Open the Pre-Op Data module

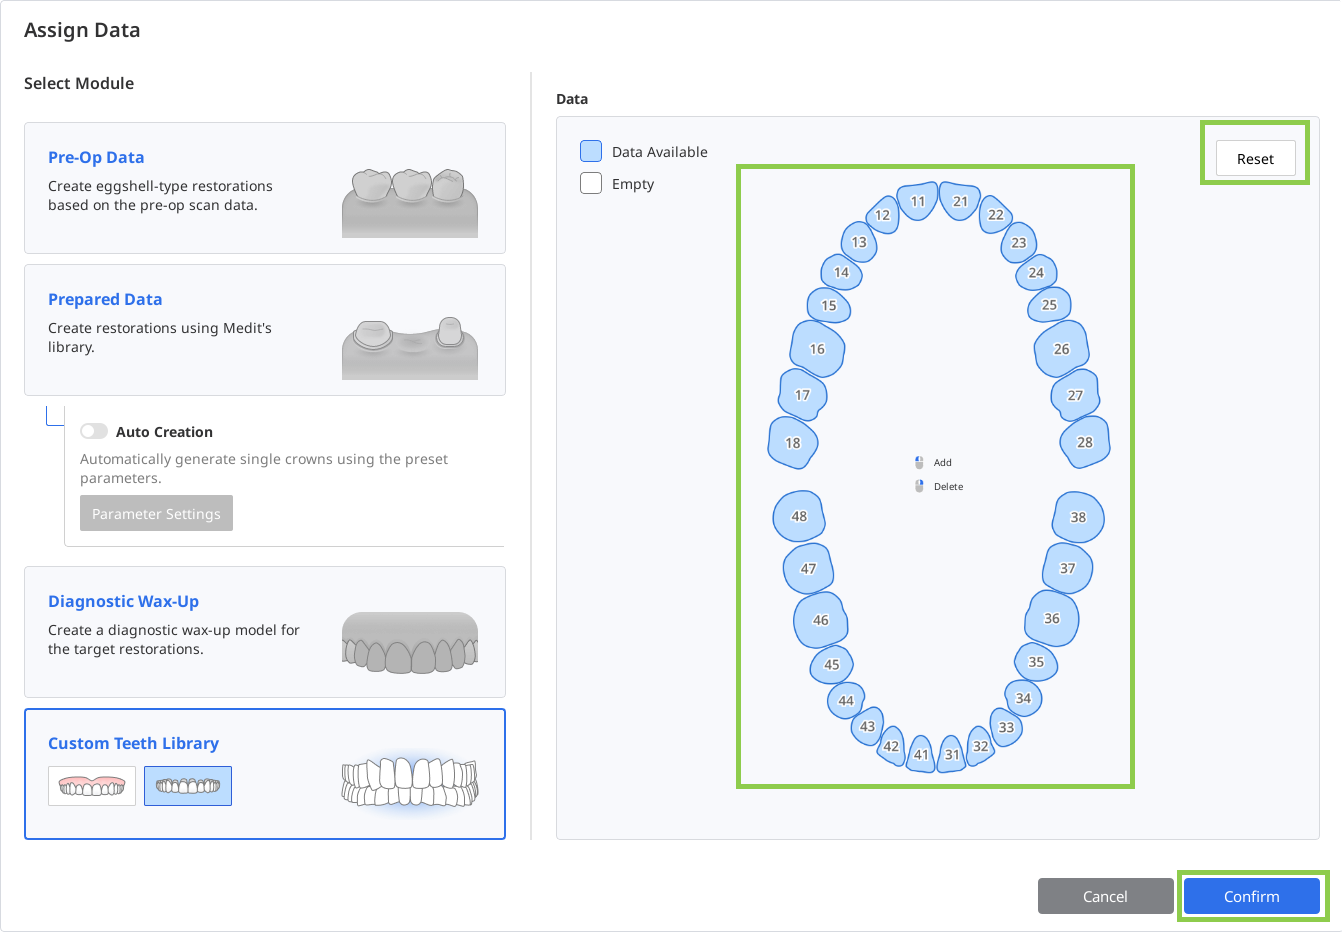(x=265, y=188)
